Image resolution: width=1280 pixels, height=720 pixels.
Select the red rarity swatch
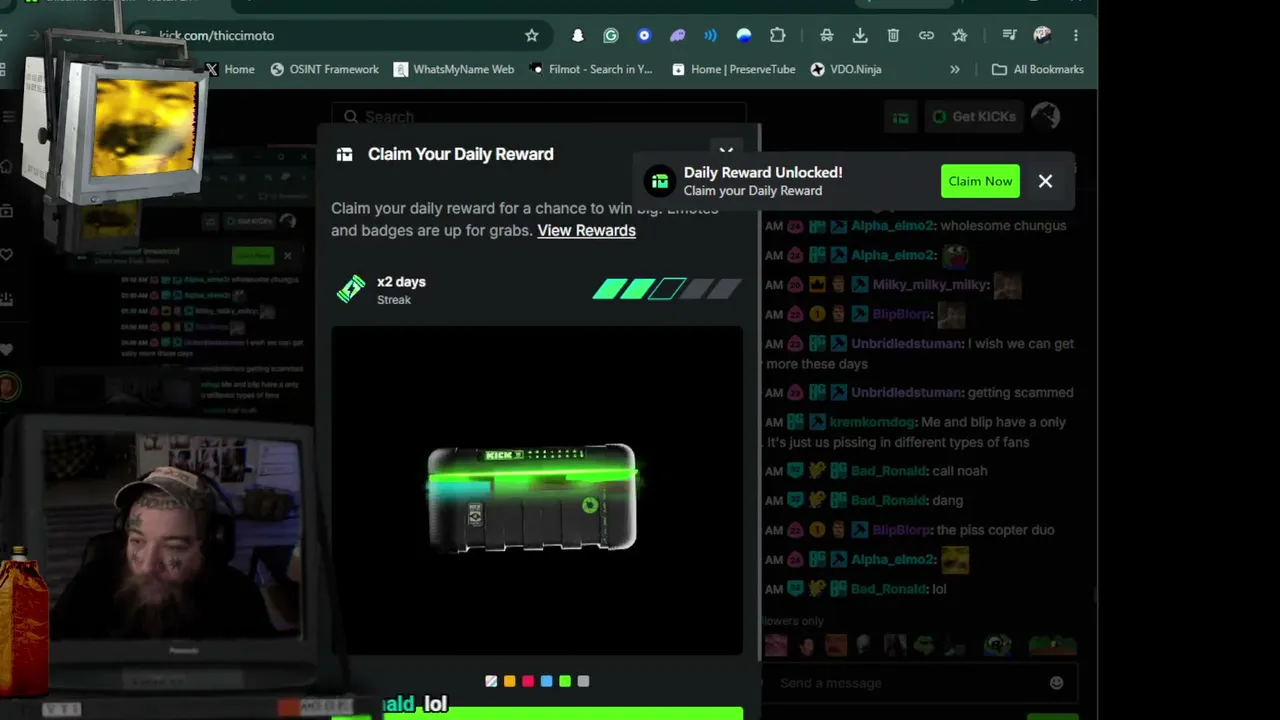coord(528,681)
